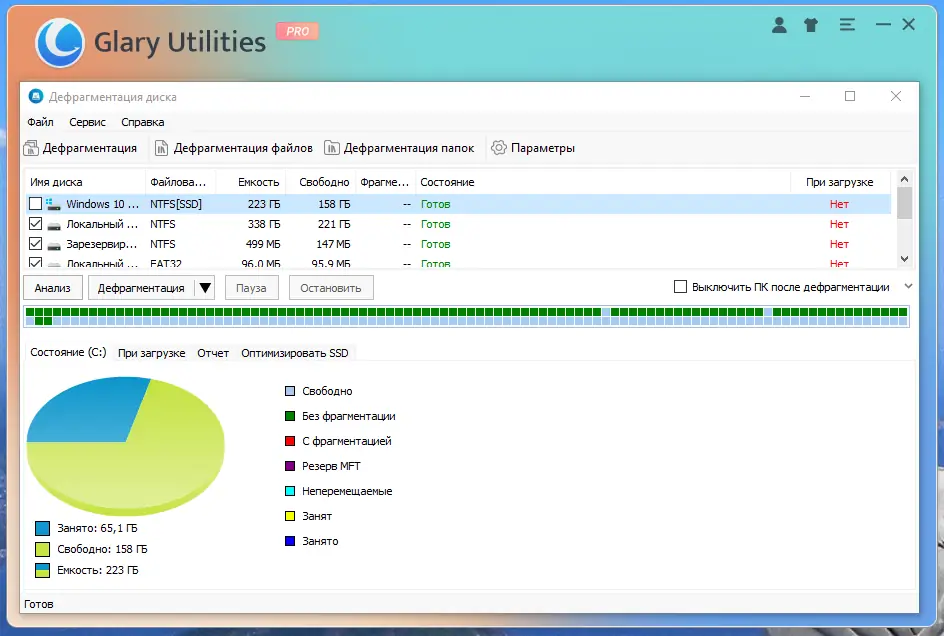Screen dimensions: 944x636
Task: Open the Сервис menu
Action: tap(87, 122)
